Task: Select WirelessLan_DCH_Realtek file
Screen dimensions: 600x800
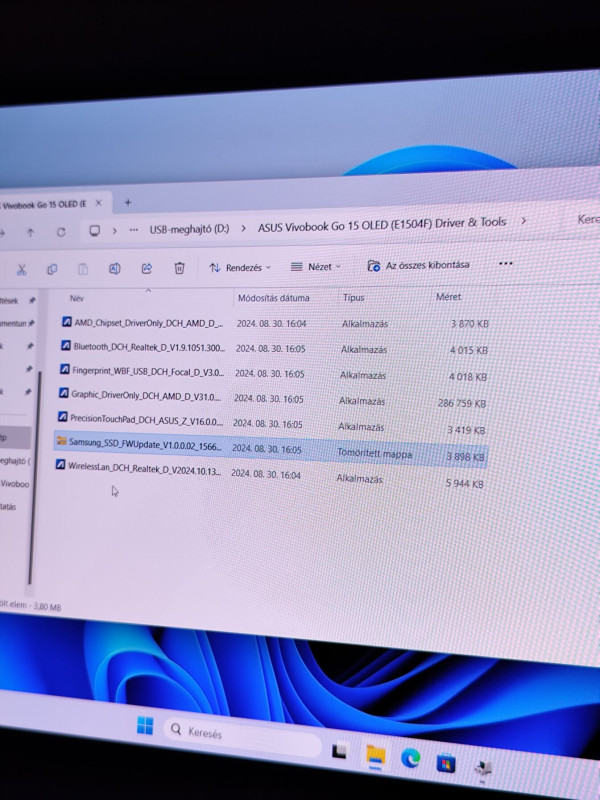Action: (x=268, y=474)
